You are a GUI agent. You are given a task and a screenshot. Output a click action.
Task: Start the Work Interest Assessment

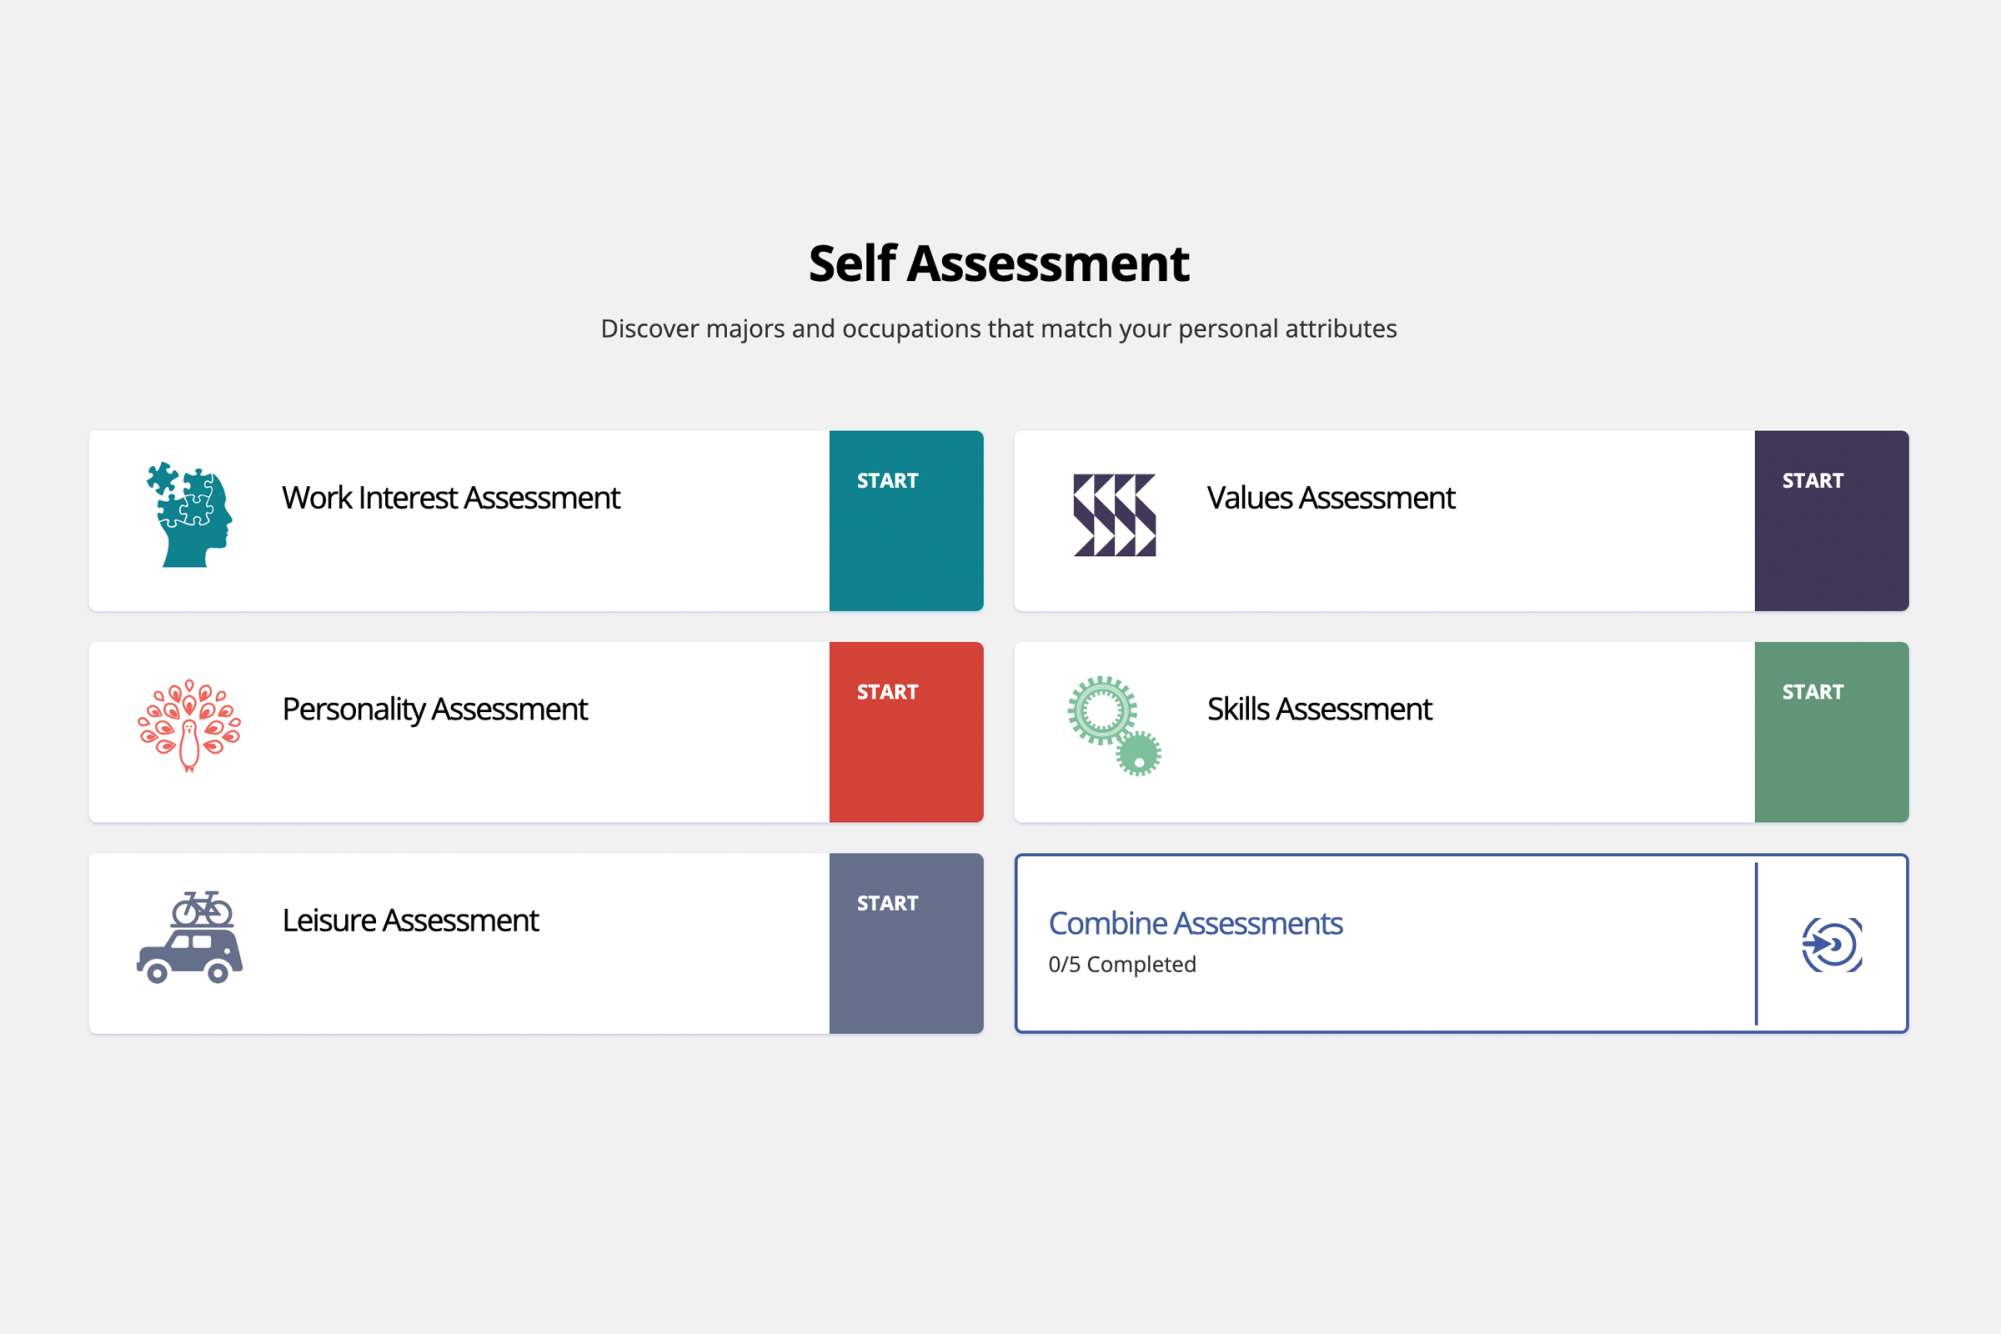(x=906, y=520)
